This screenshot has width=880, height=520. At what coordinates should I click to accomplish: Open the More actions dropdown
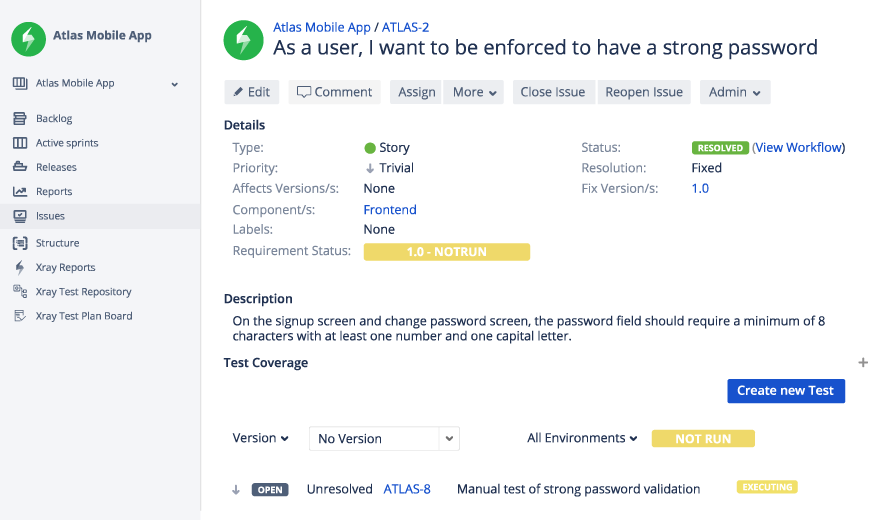[x=475, y=92]
